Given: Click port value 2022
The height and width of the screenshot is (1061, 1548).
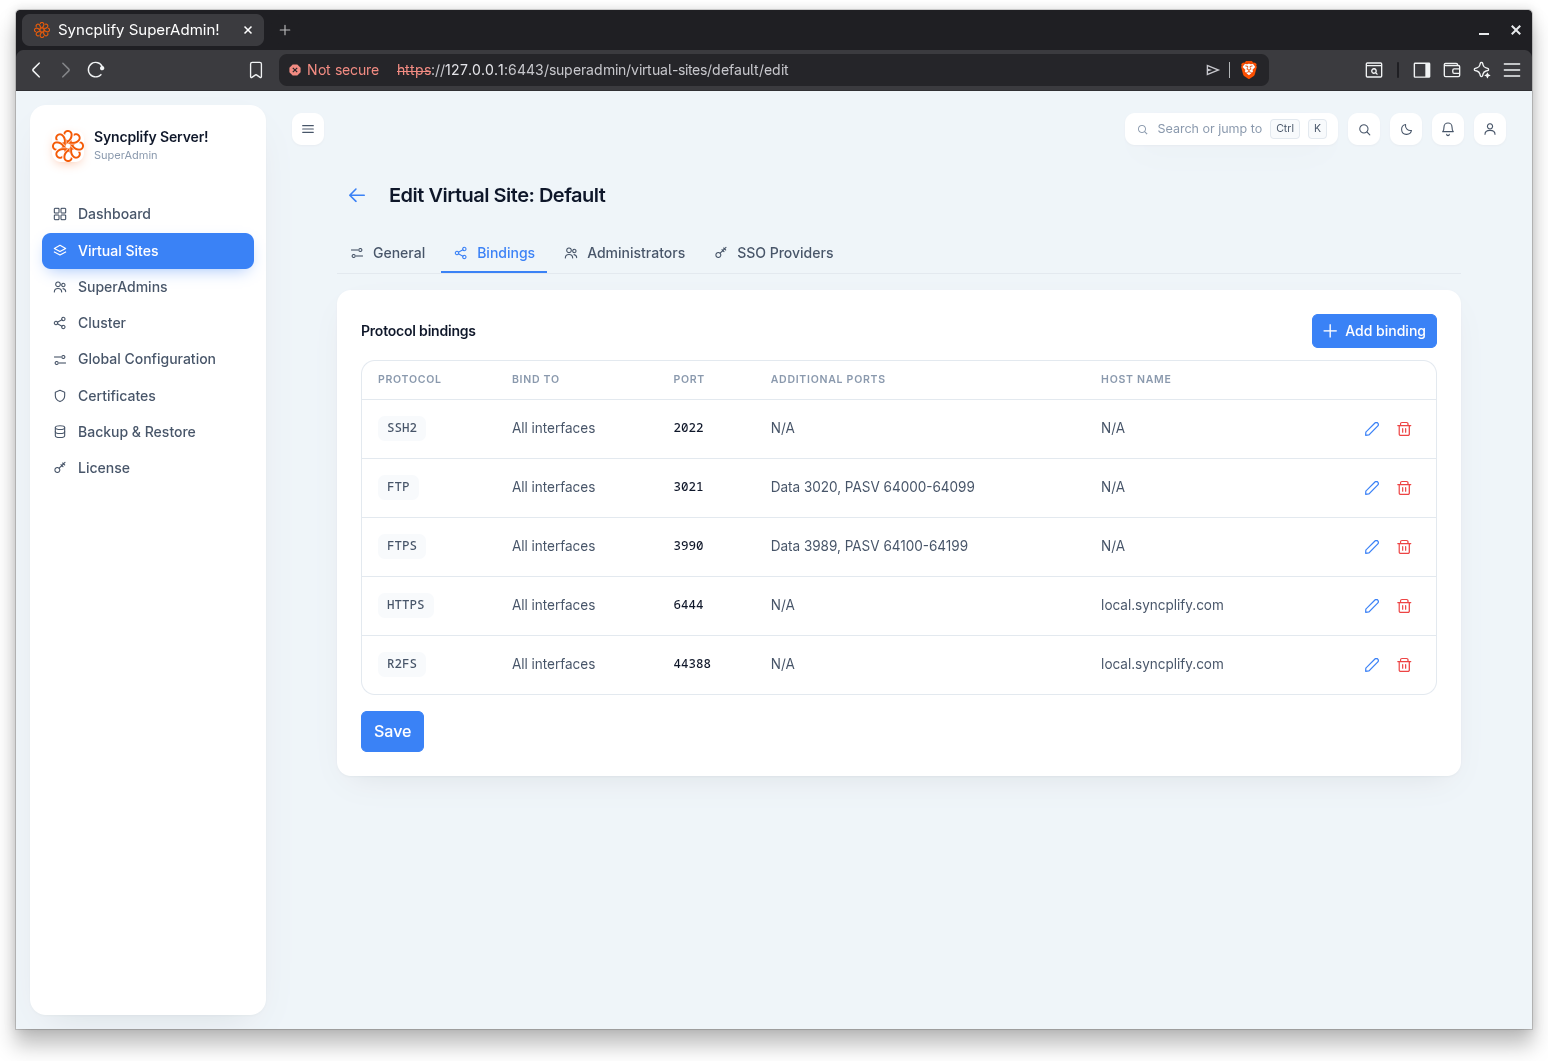Looking at the screenshot, I should point(688,428).
